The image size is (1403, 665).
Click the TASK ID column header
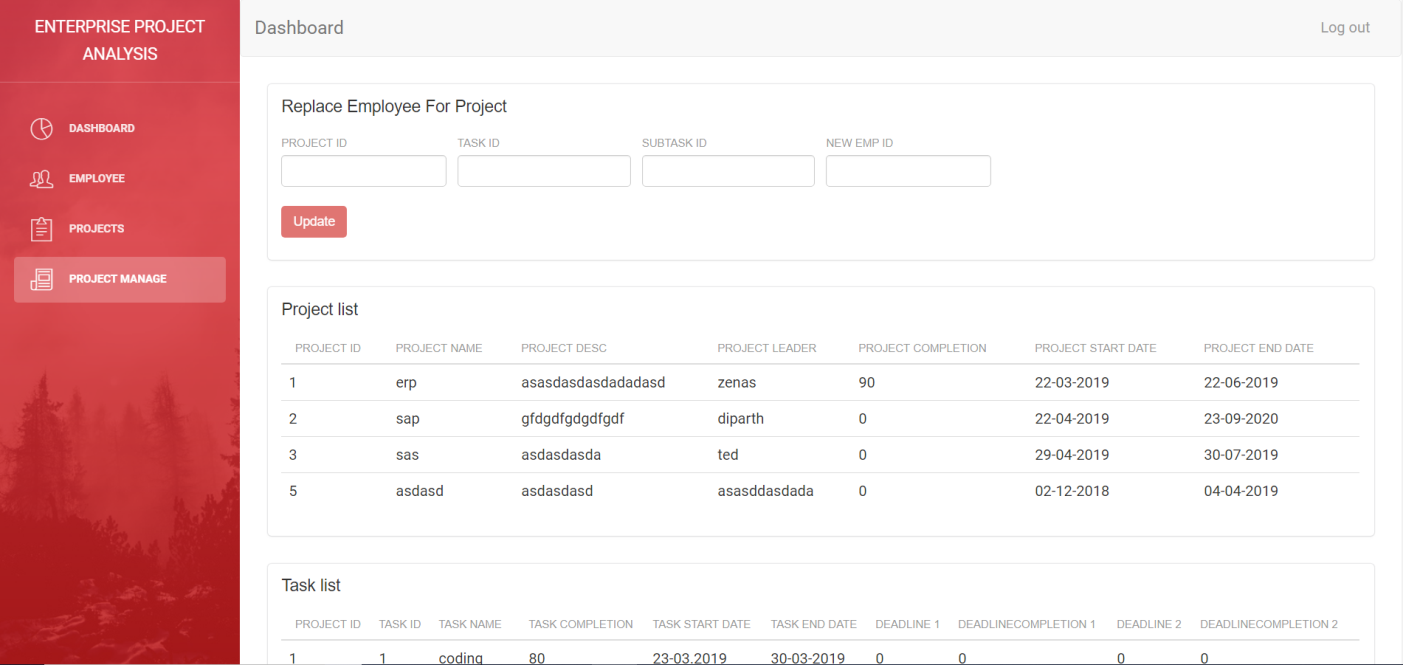click(400, 624)
